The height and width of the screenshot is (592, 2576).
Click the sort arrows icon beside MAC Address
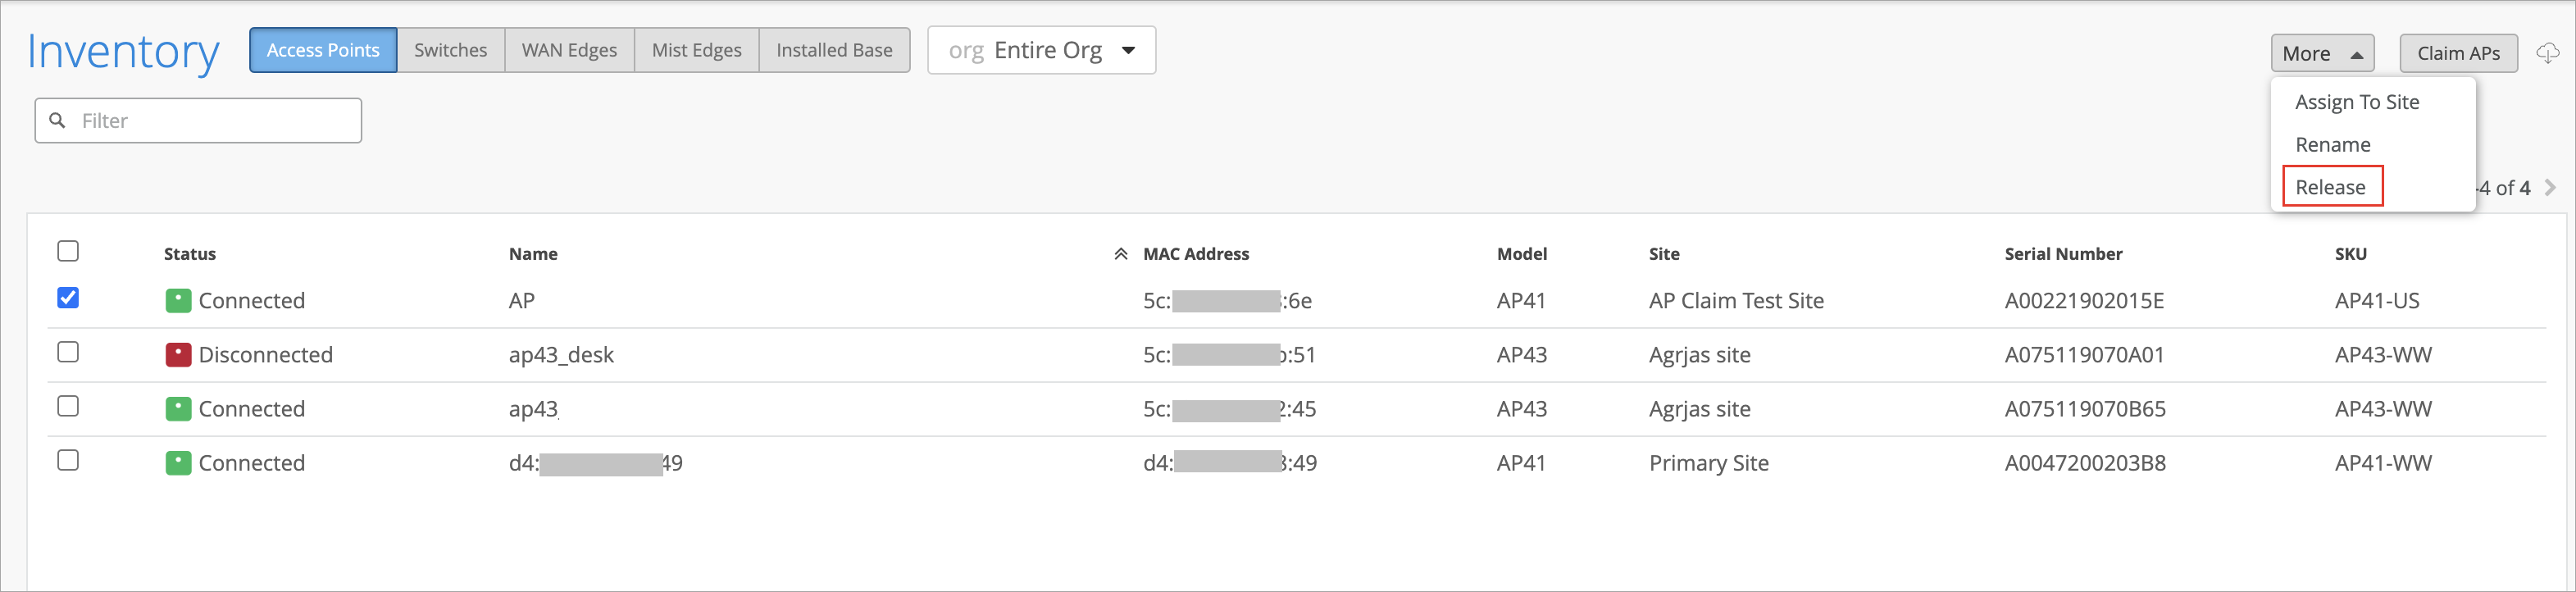tap(1120, 254)
